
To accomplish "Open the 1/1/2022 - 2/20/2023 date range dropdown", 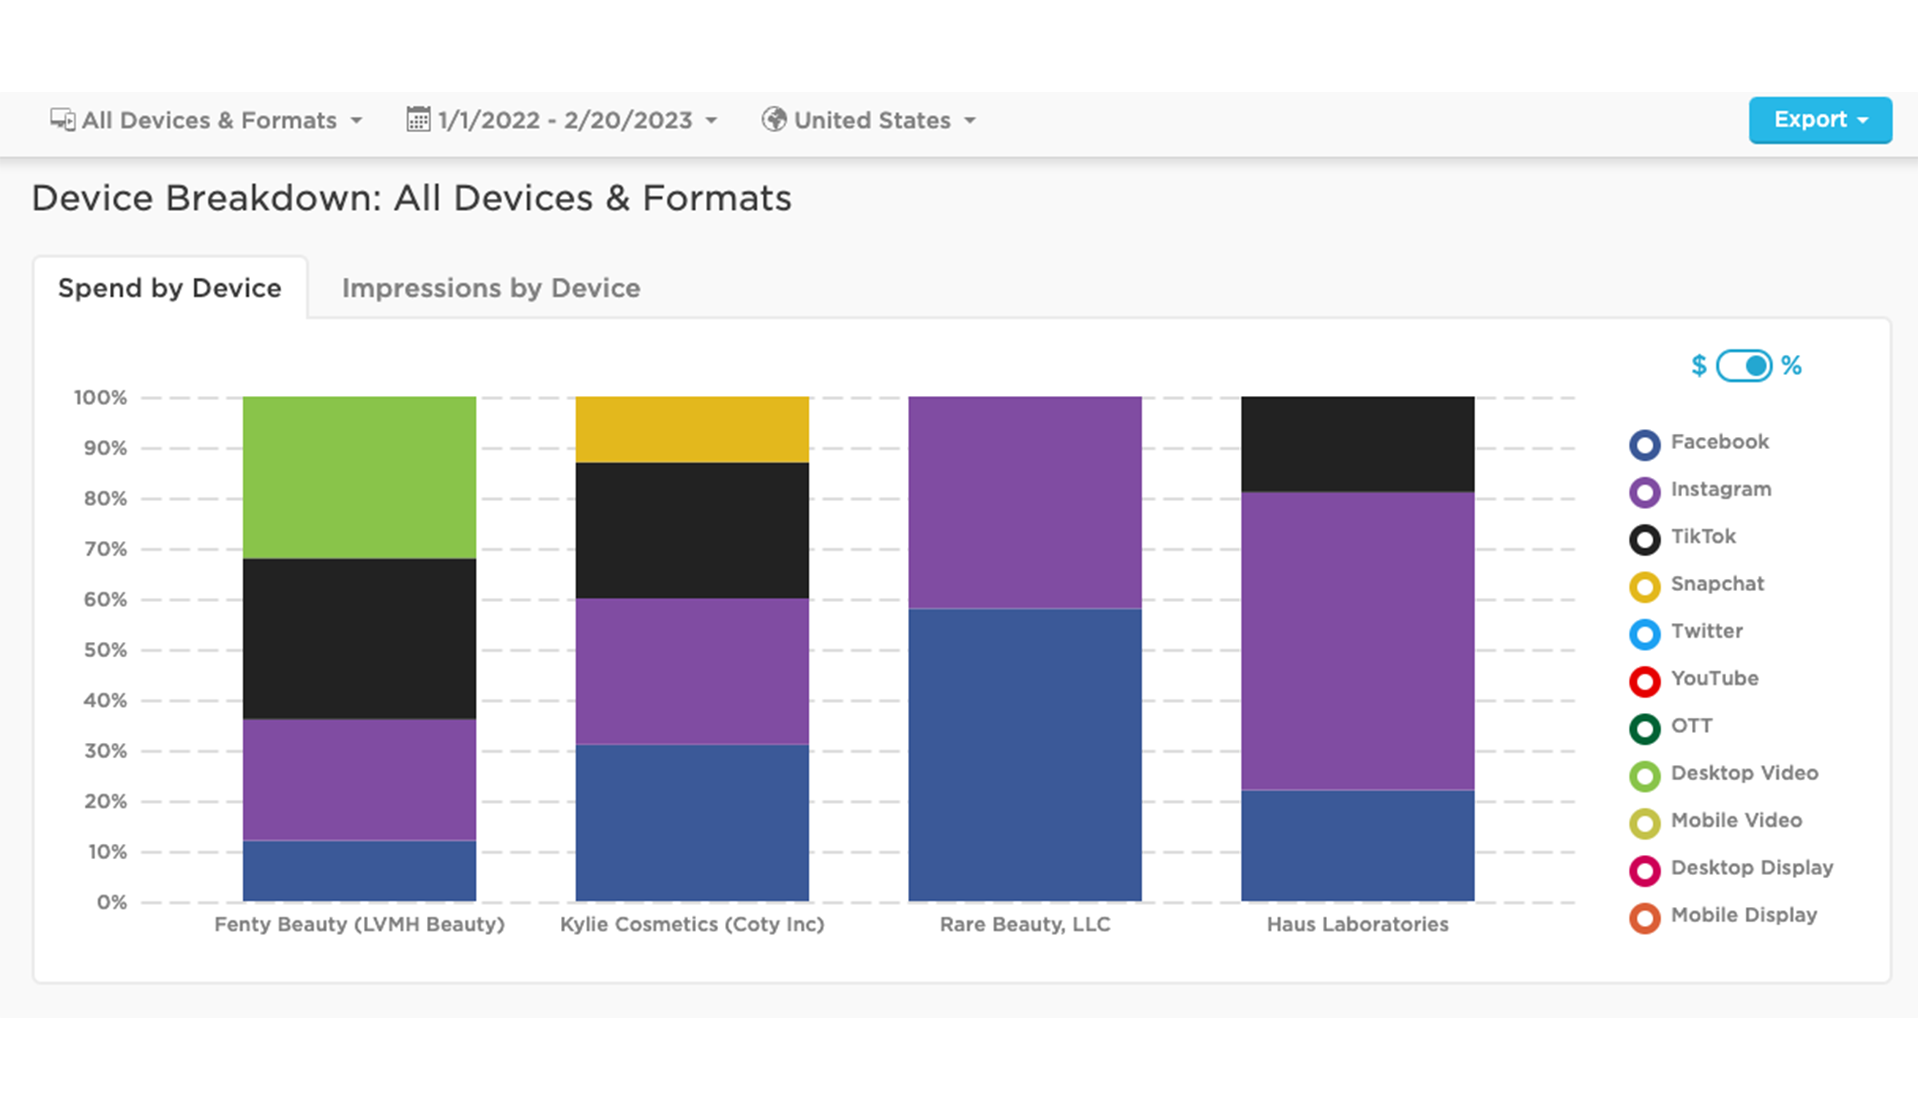I will pos(562,120).
